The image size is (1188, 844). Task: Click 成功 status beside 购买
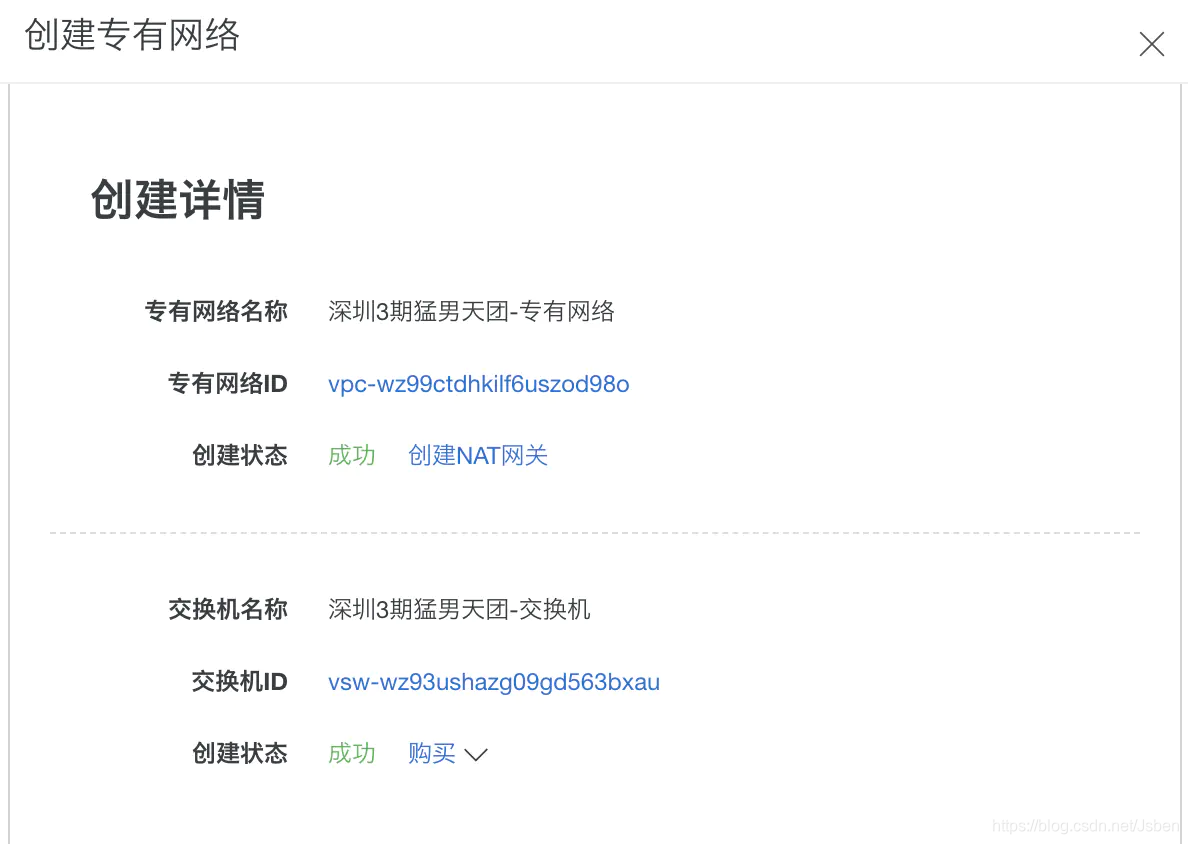point(352,753)
